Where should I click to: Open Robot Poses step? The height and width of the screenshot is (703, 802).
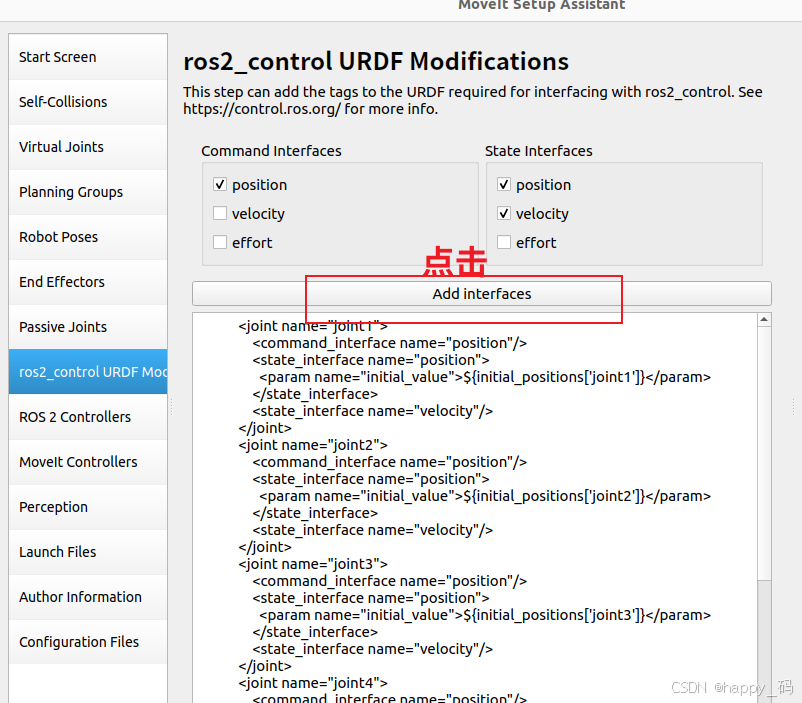coord(88,237)
